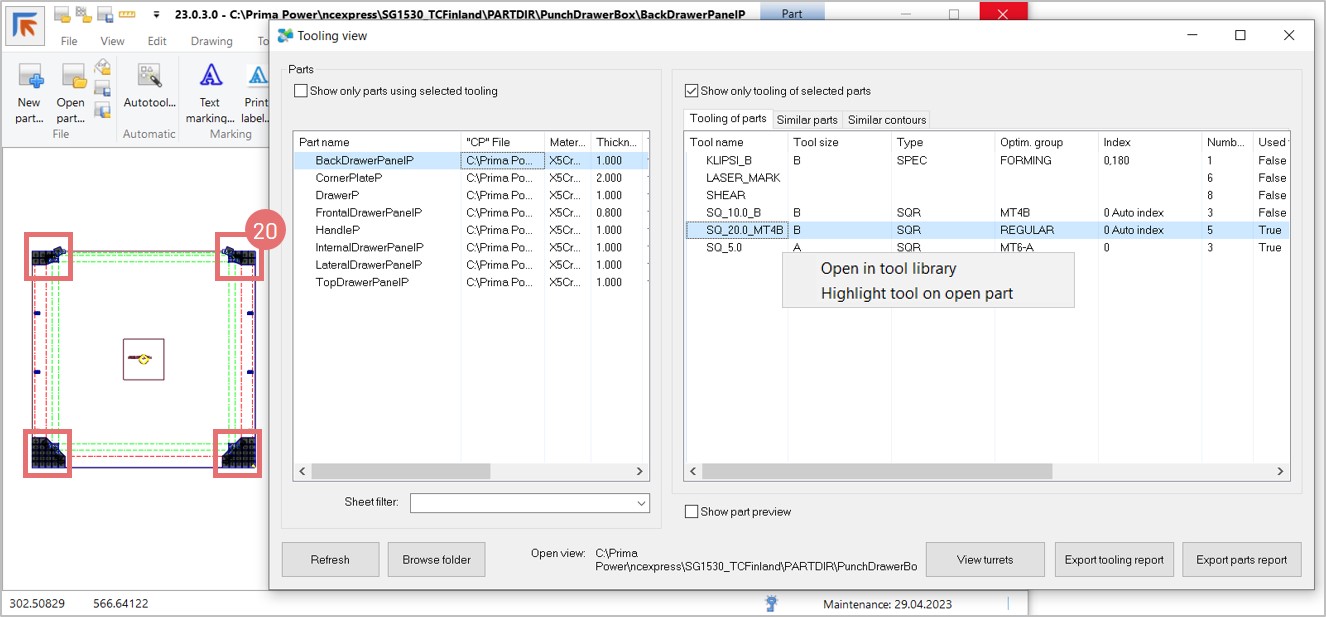Viewport: 1326px width, 617px height.
Task: Choose Open in tool library from context menu
Action: pos(888,268)
